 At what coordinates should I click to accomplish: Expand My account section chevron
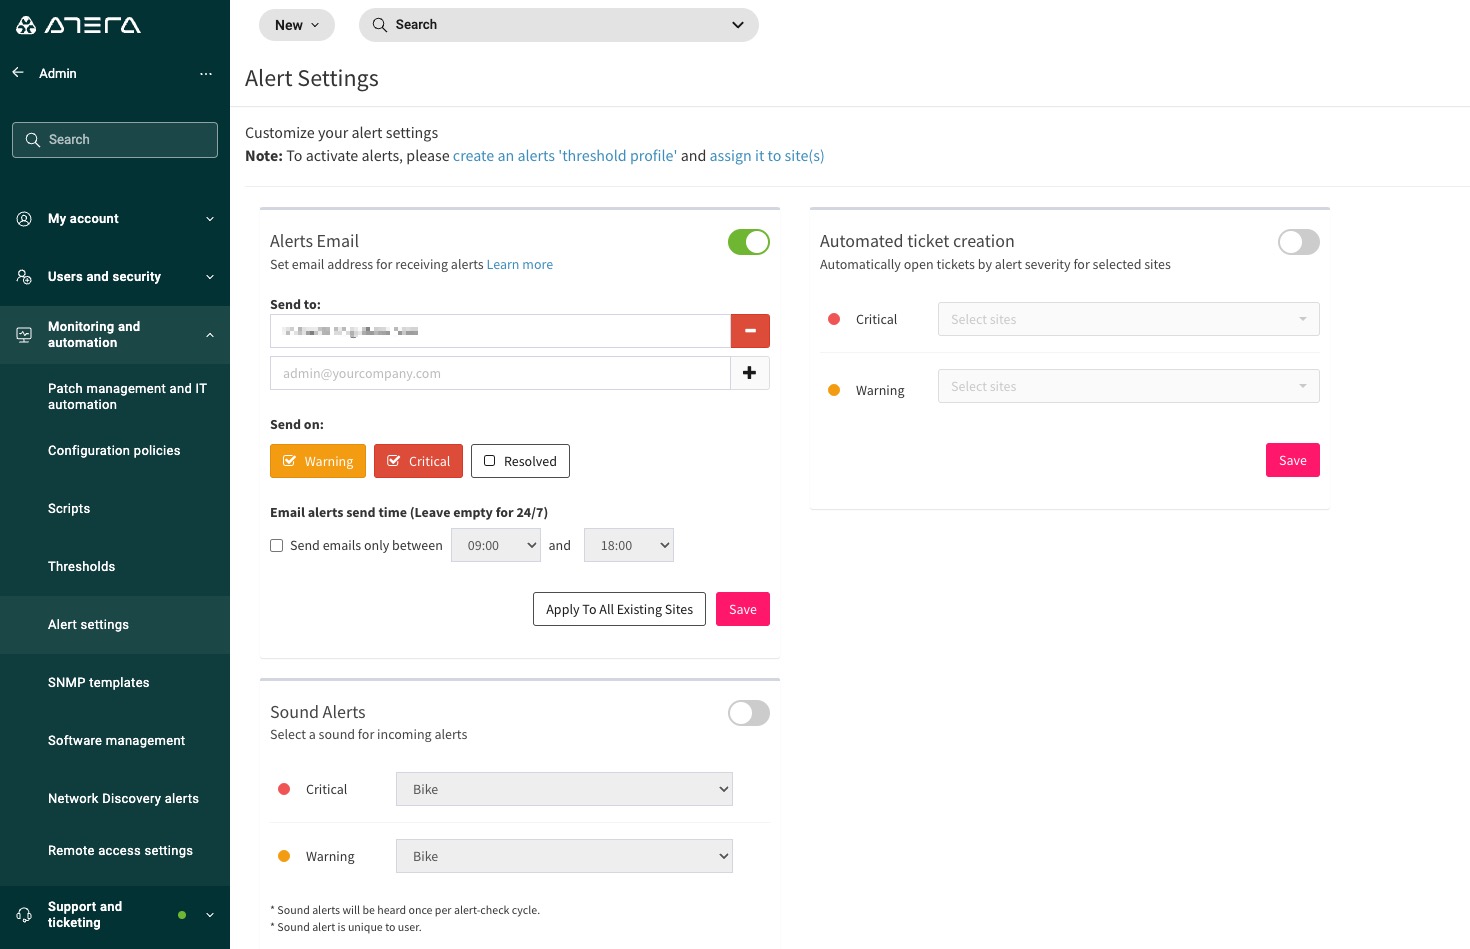tap(210, 219)
